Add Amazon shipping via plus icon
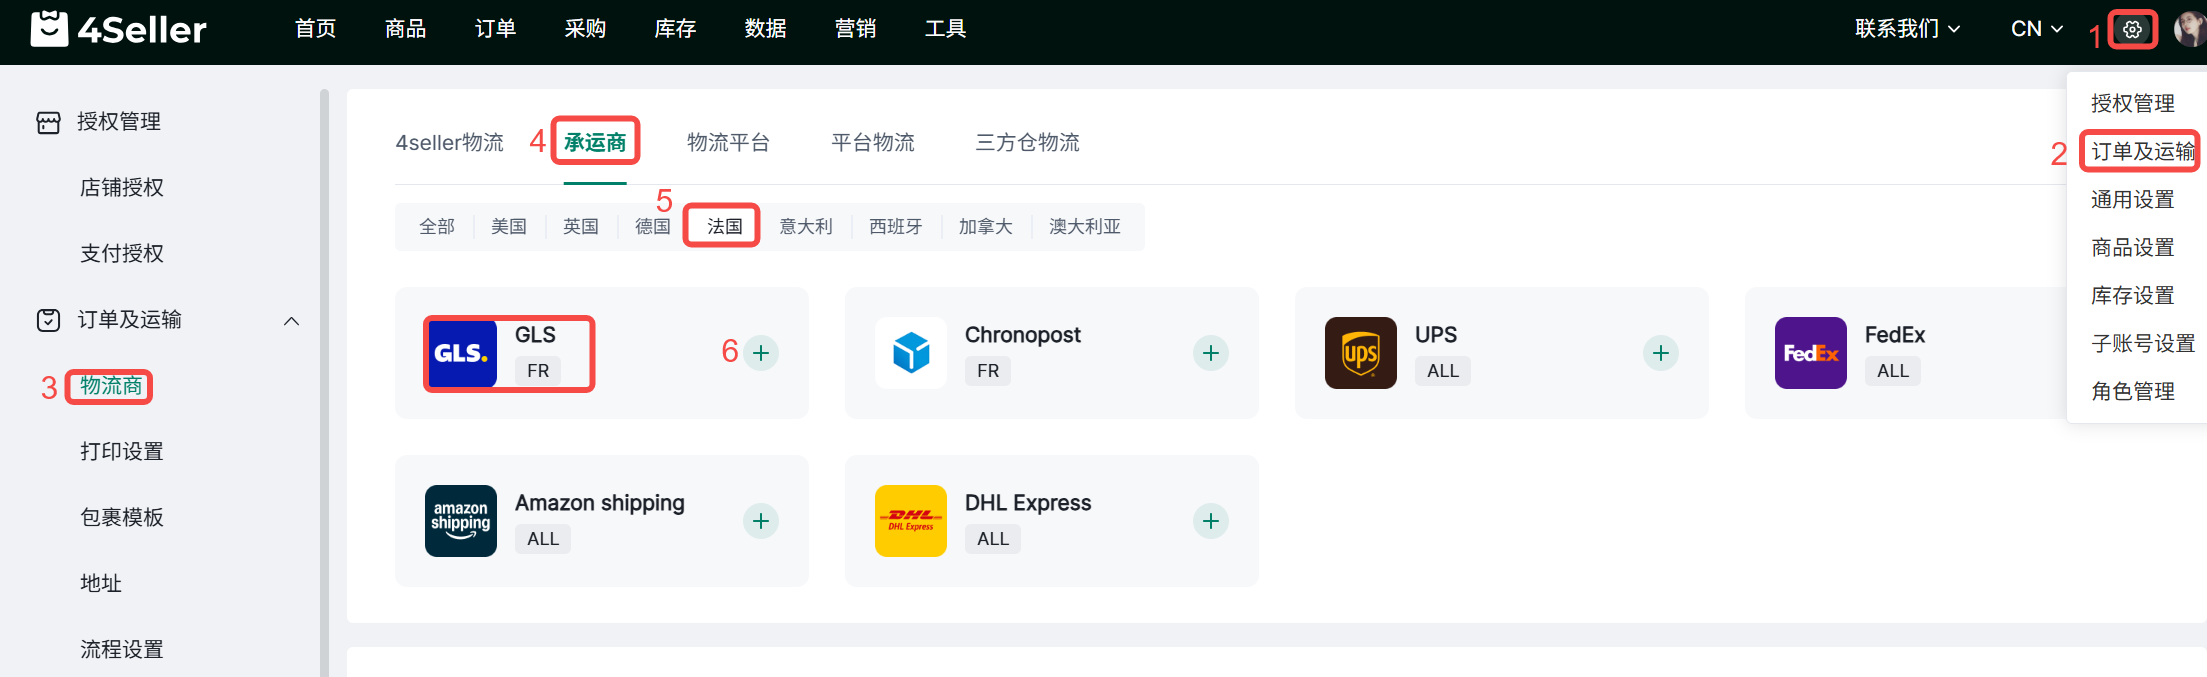This screenshot has width=2207, height=677. pyautogui.click(x=761, y=521)
